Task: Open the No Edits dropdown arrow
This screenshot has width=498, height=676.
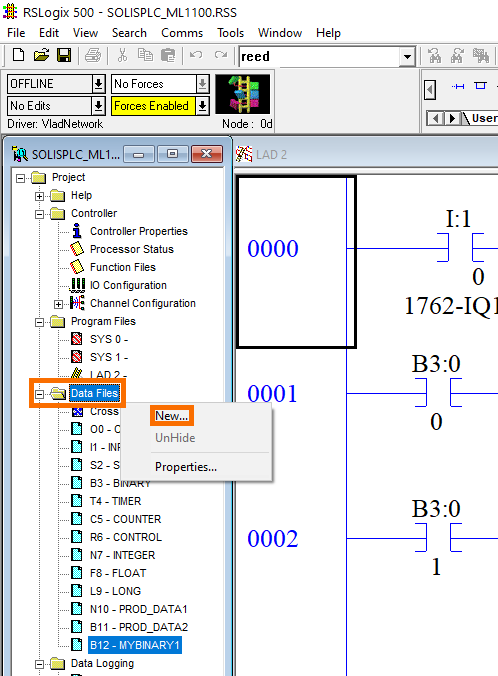Action: 98,106
